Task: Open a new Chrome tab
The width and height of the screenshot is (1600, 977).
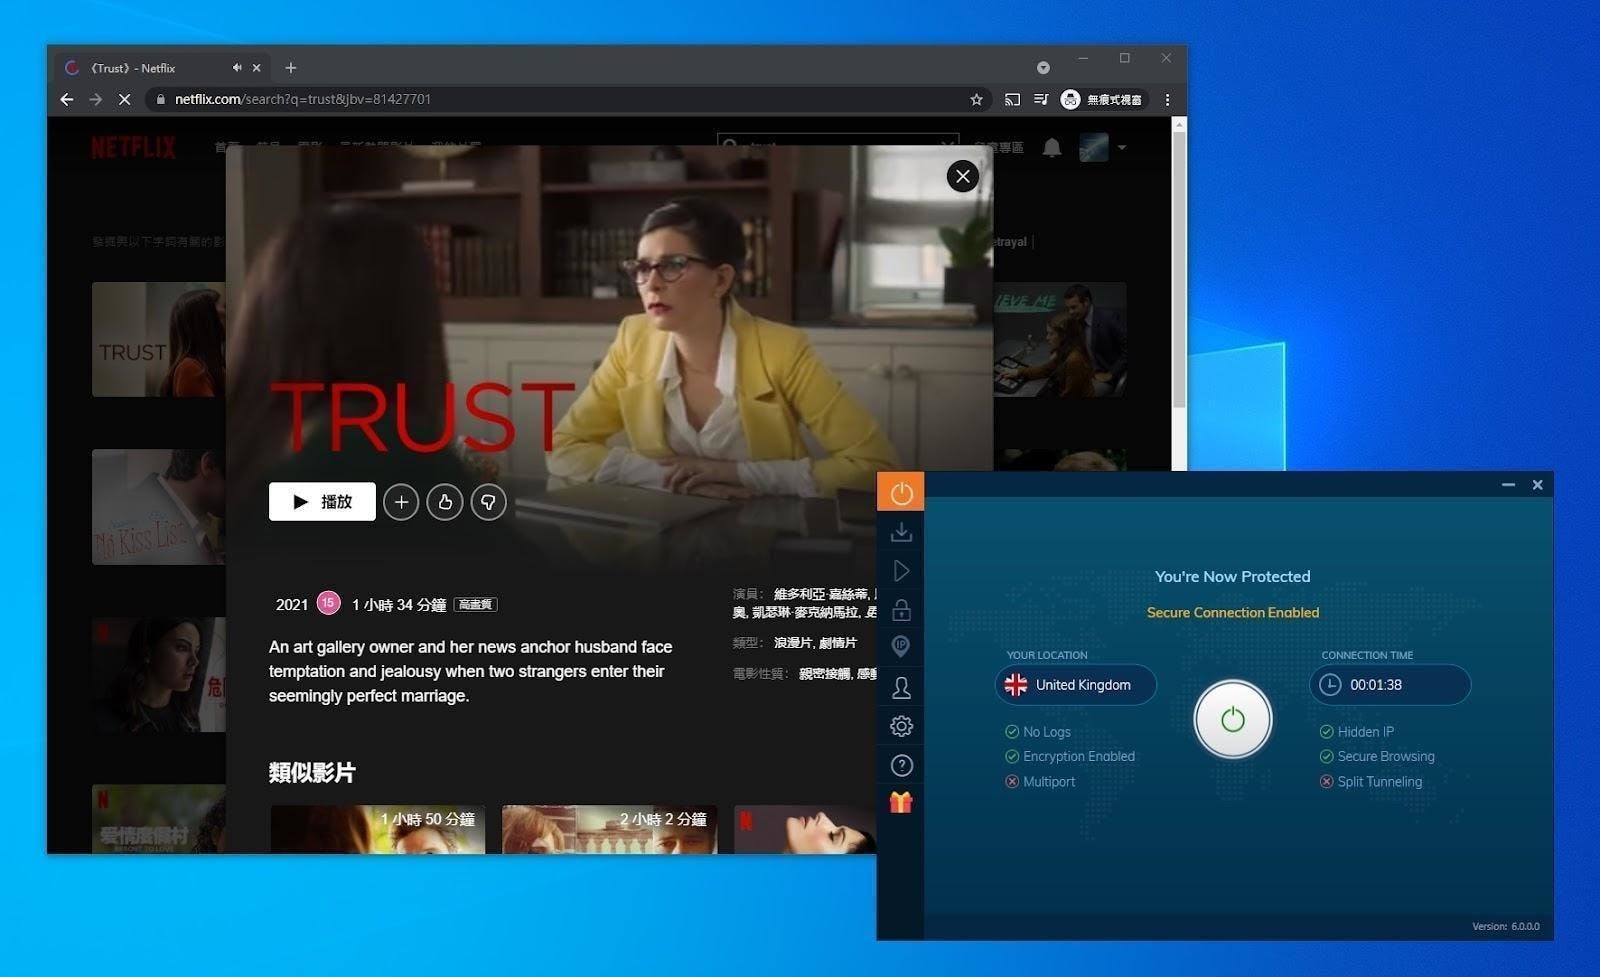Action: 290,68
